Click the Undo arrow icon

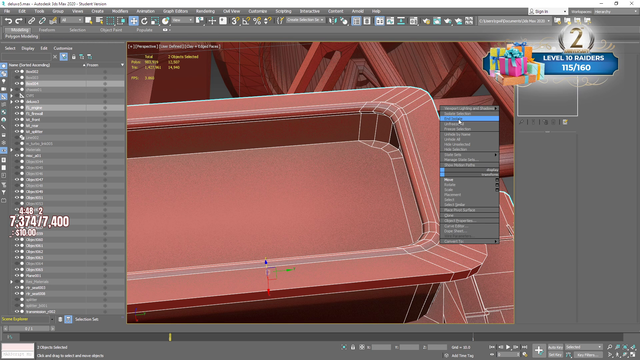point(8,20)
